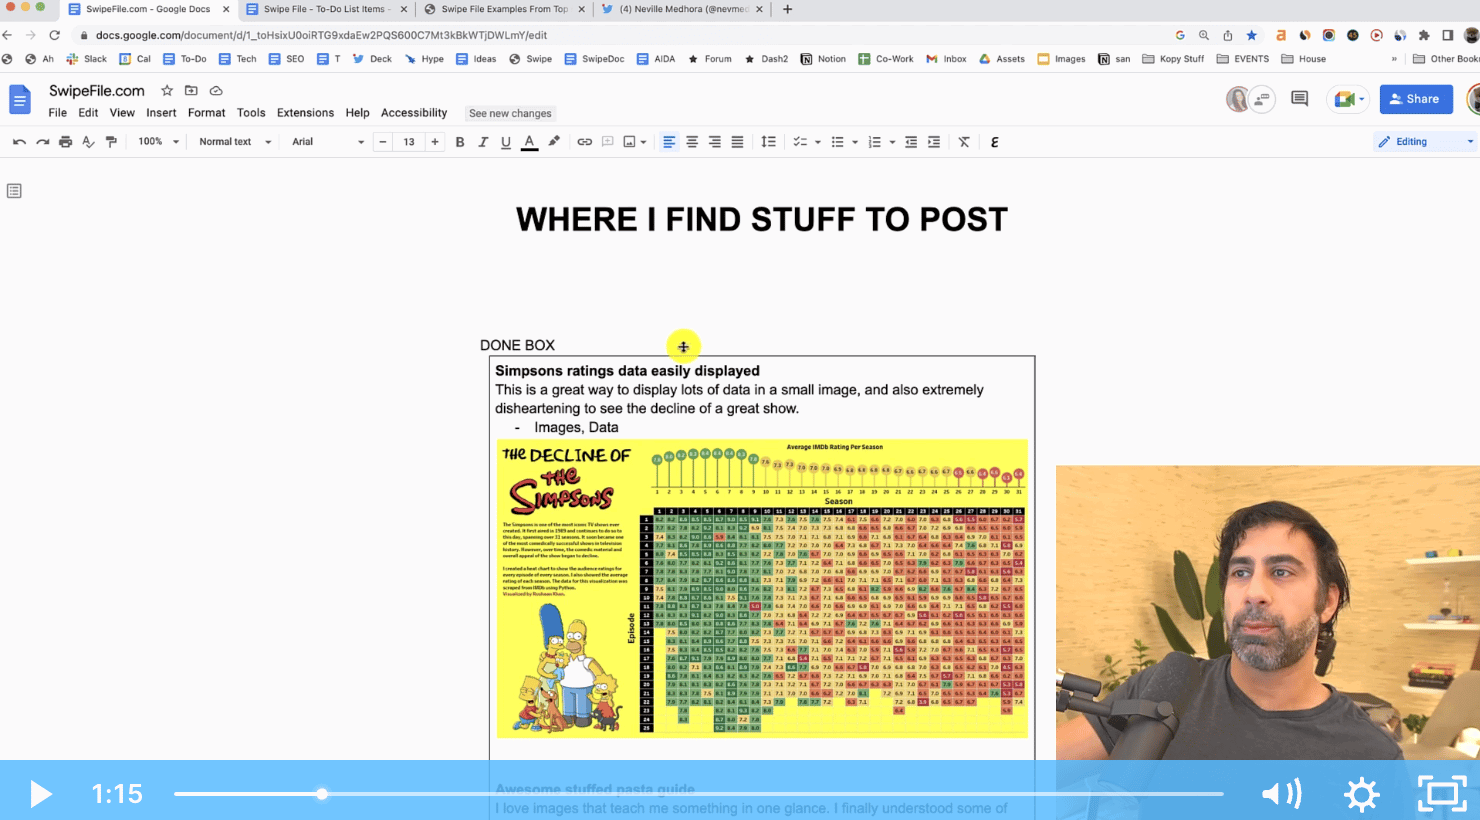Center align text
The width and height of the screenshot is (1480, 820).
click(x=692, y=142)
